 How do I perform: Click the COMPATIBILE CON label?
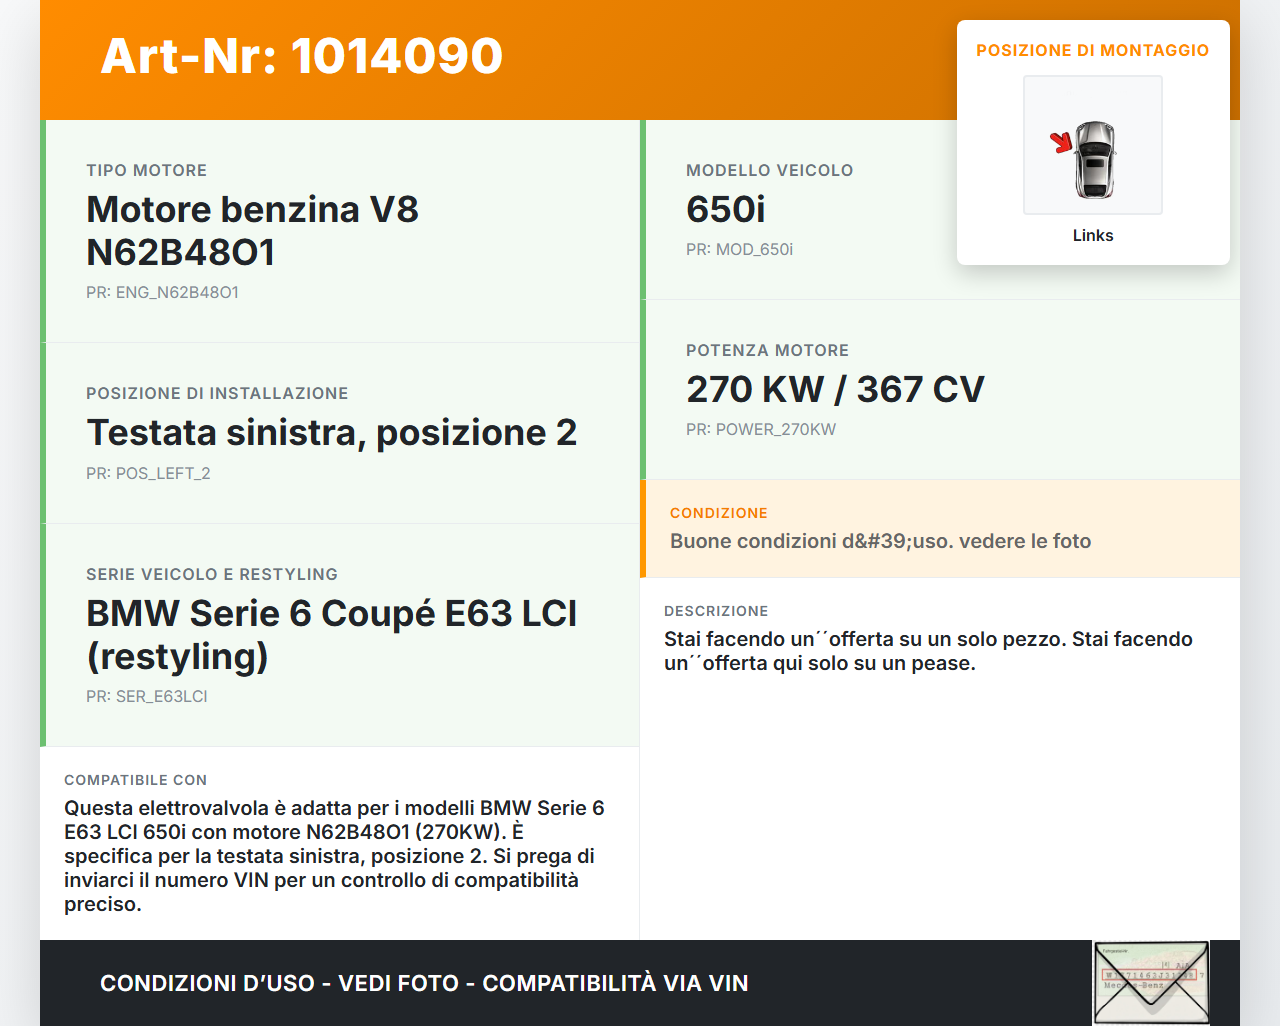[x=135, y=780]
